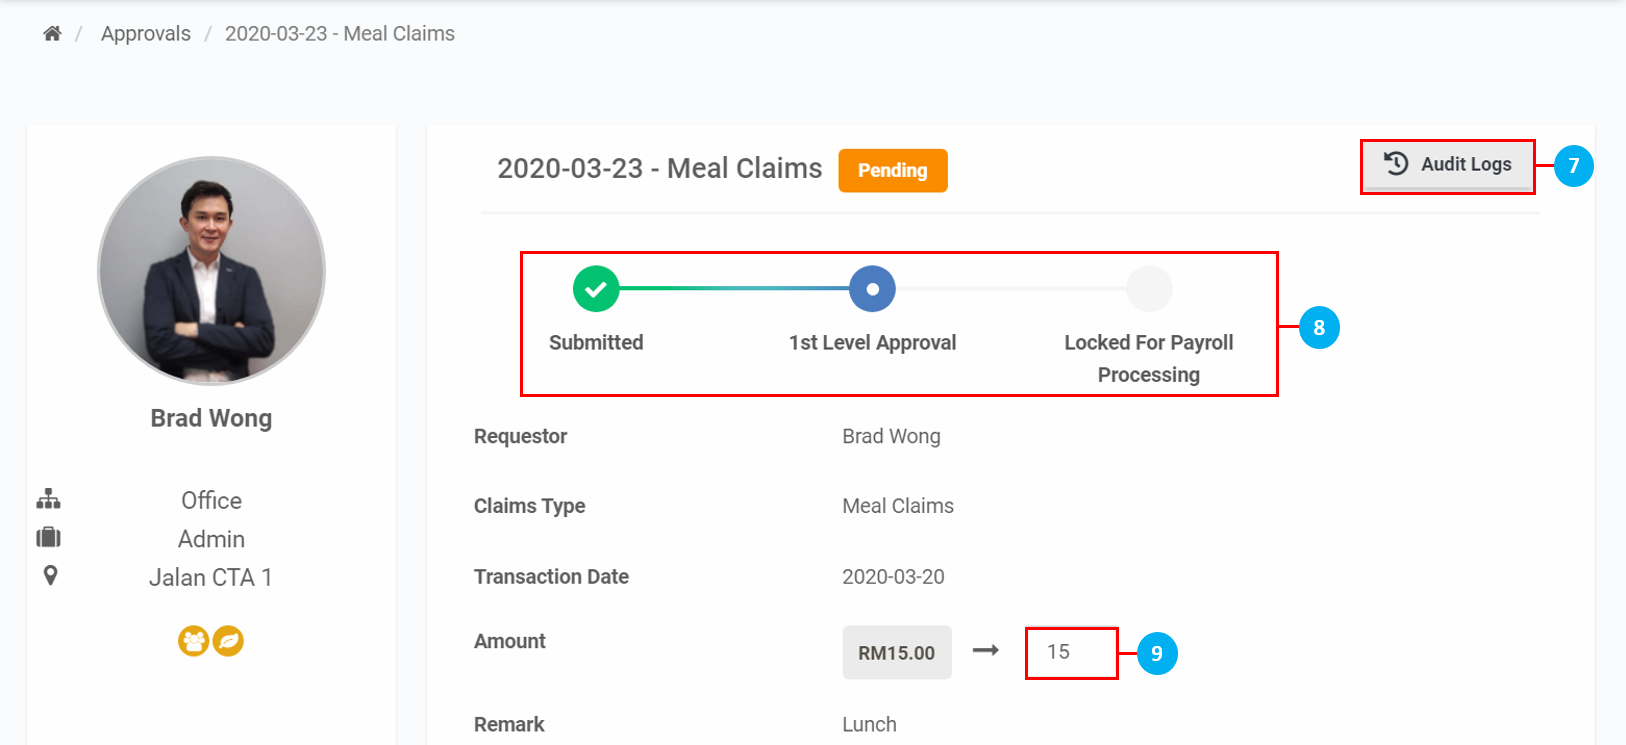Click the location pin icon beside Jalan CTA 1
Image resolution: width=1626 pixels, height=745 pixels.
click(x=50, y=576)
